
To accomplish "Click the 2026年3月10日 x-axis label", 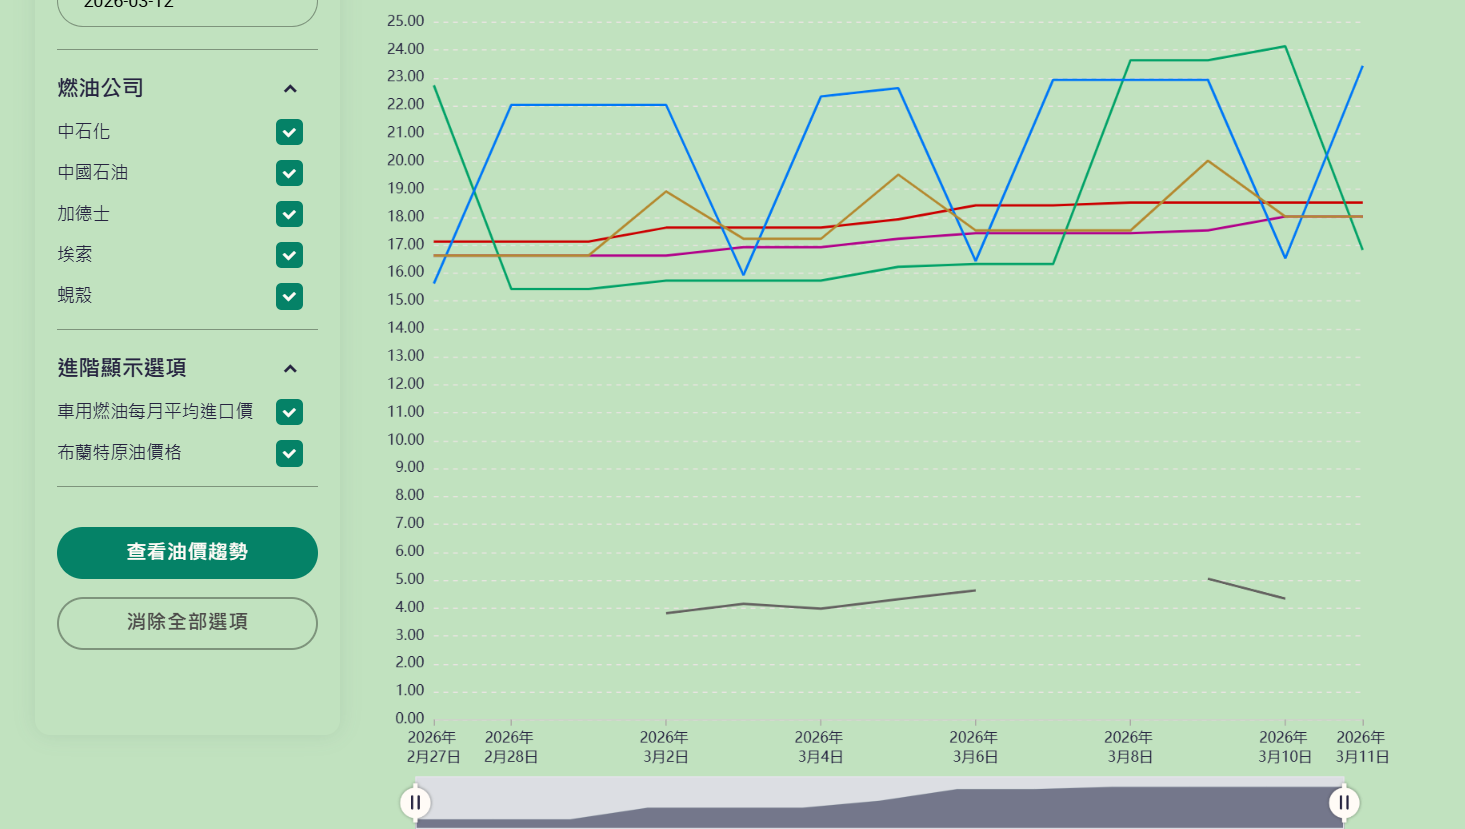I will click(x=1284, y=747).
